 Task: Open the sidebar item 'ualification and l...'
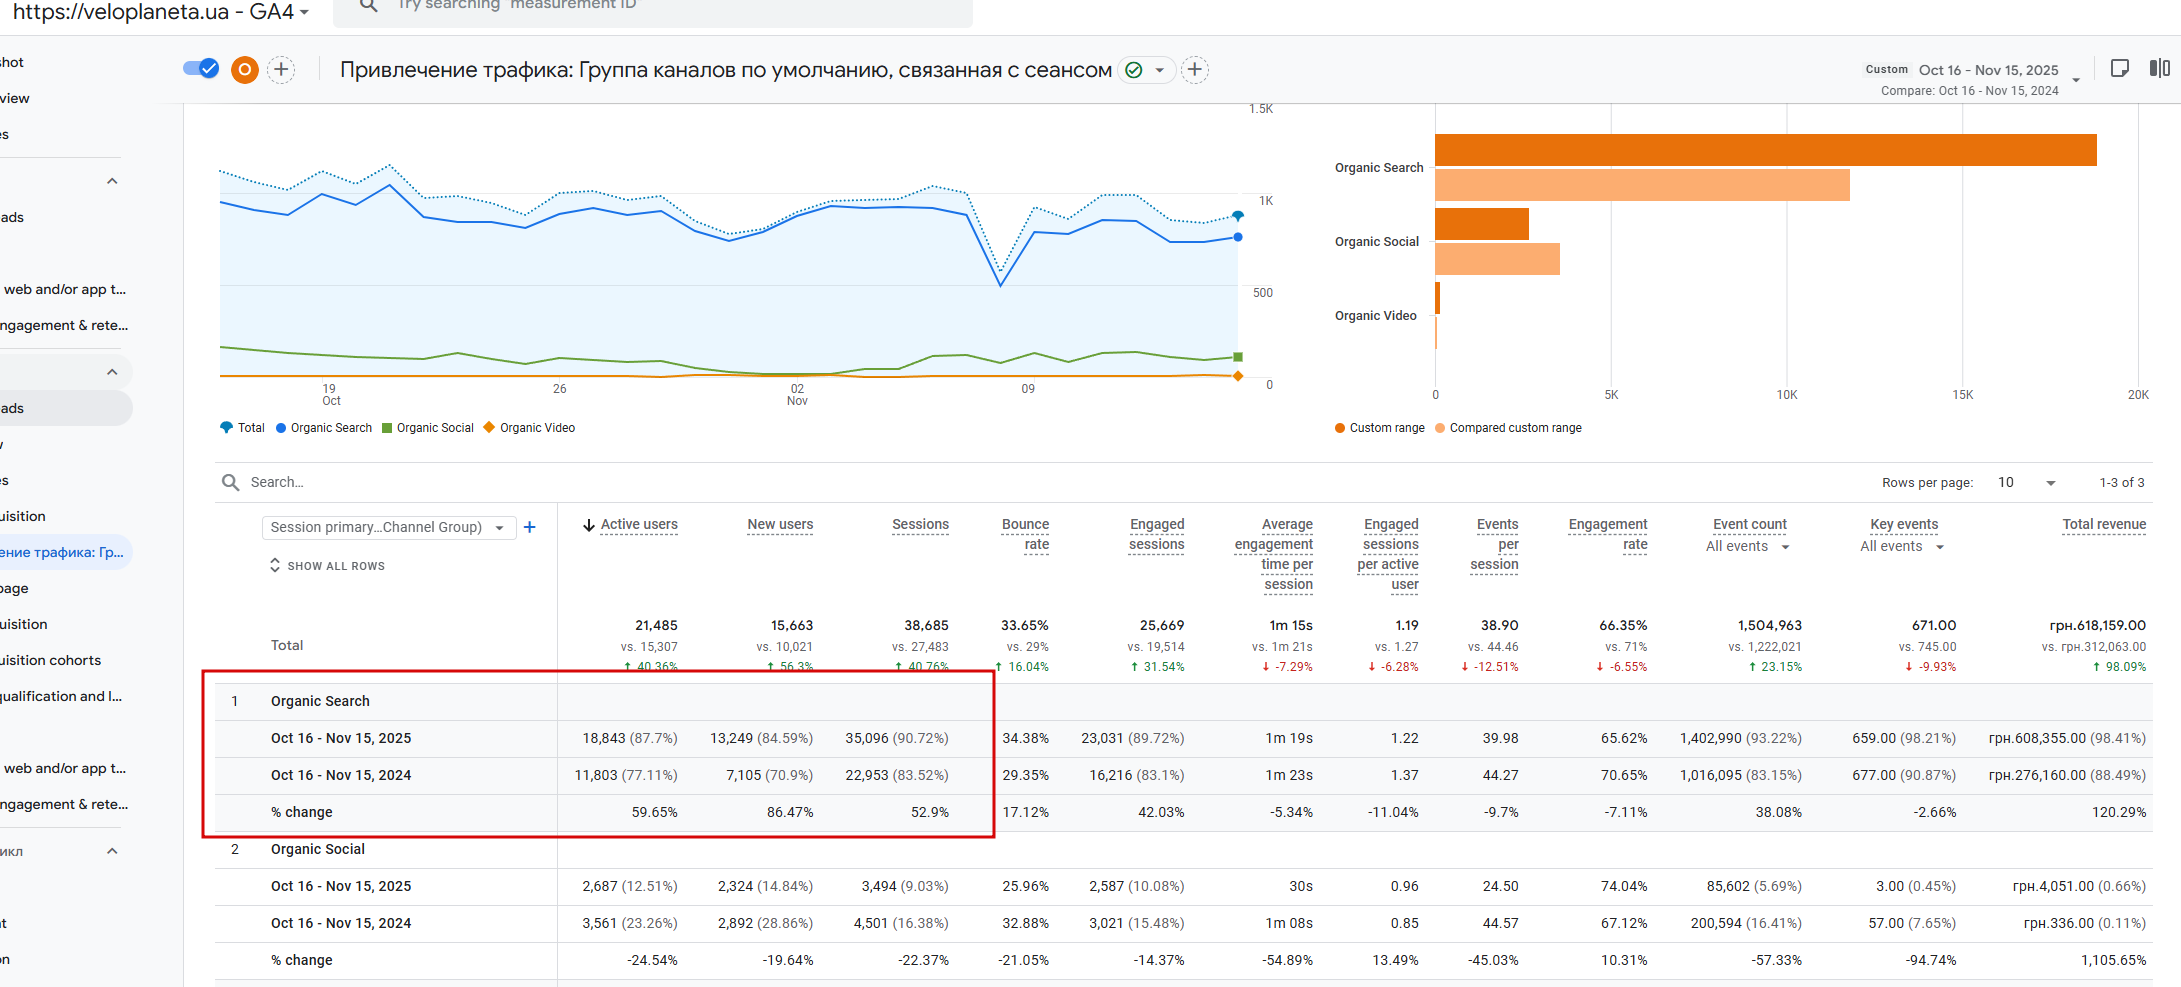tap(61, 696)
